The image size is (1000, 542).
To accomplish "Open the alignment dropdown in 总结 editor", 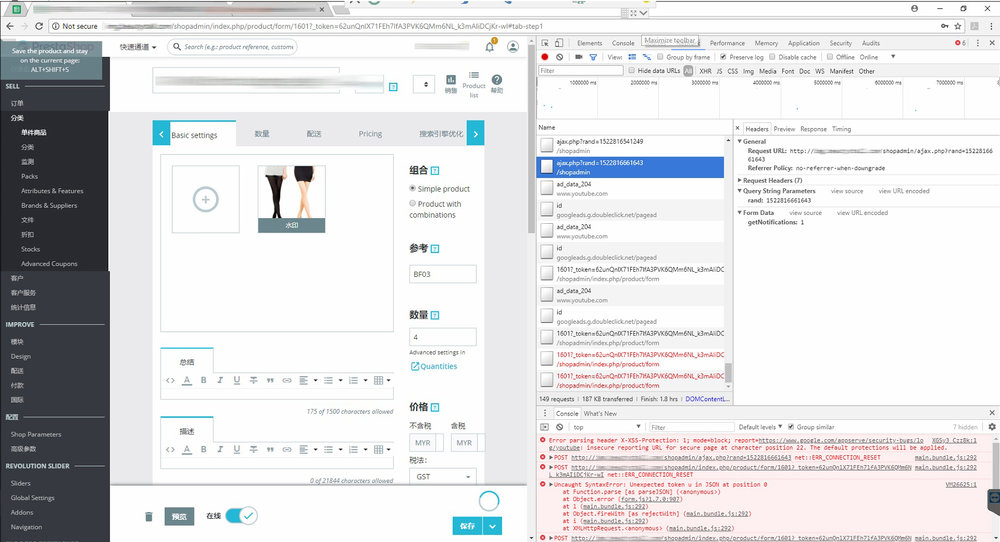I will point(307,380).
